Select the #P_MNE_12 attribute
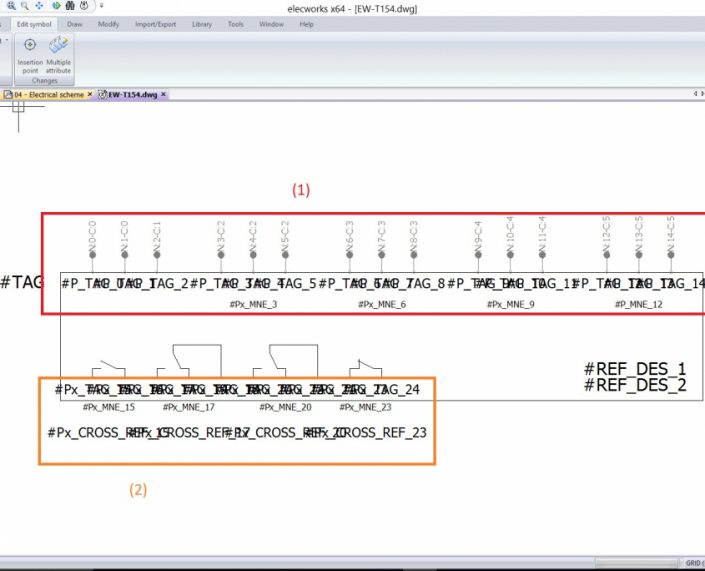 pyautogui.click(x=638, y=304)
